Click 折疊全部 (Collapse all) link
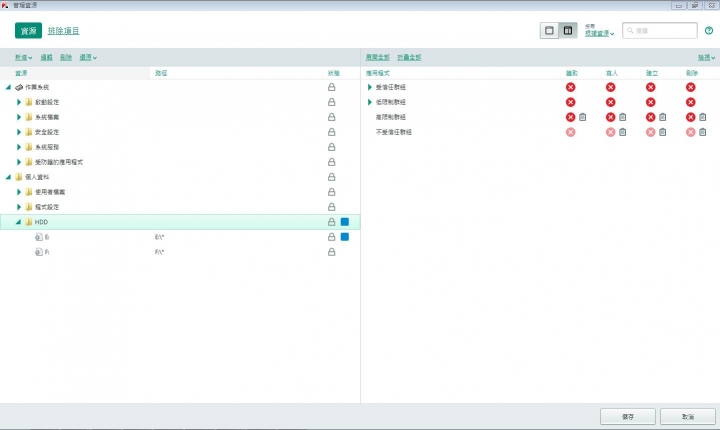This screenshot has width=720, height=430. click(x=409, y=57)
